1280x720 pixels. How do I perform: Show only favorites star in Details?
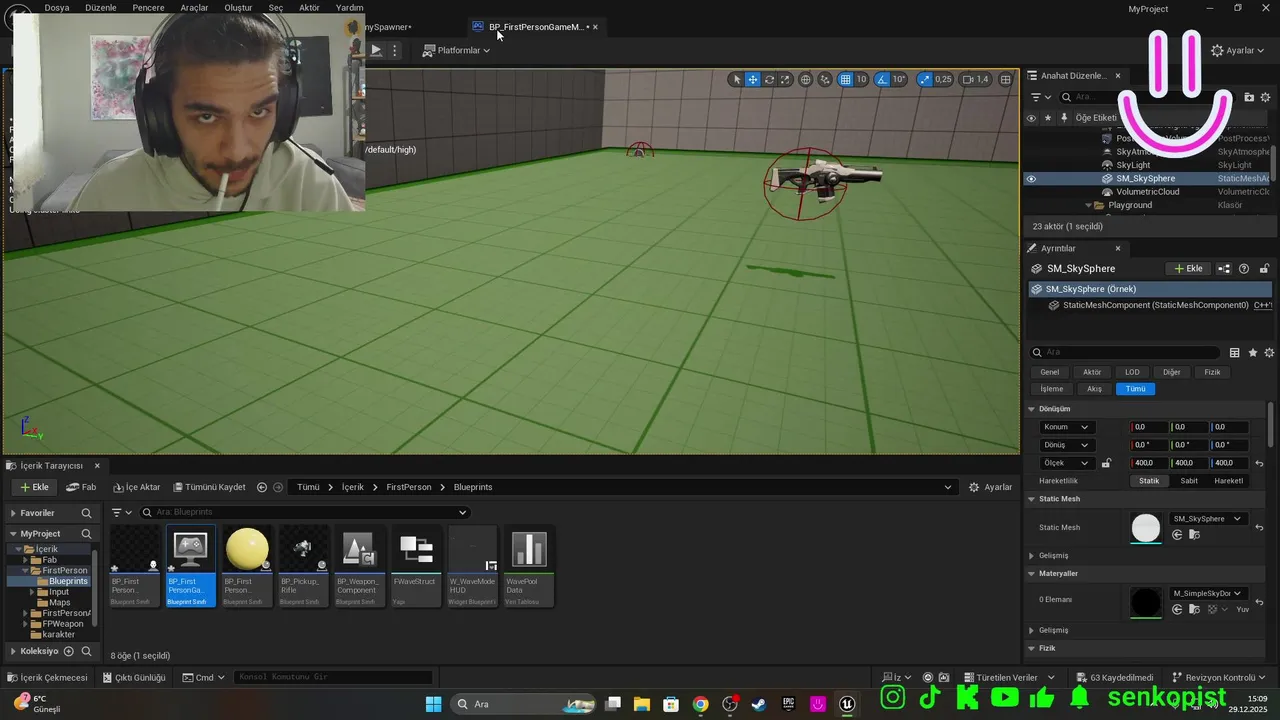point(1252,353)
